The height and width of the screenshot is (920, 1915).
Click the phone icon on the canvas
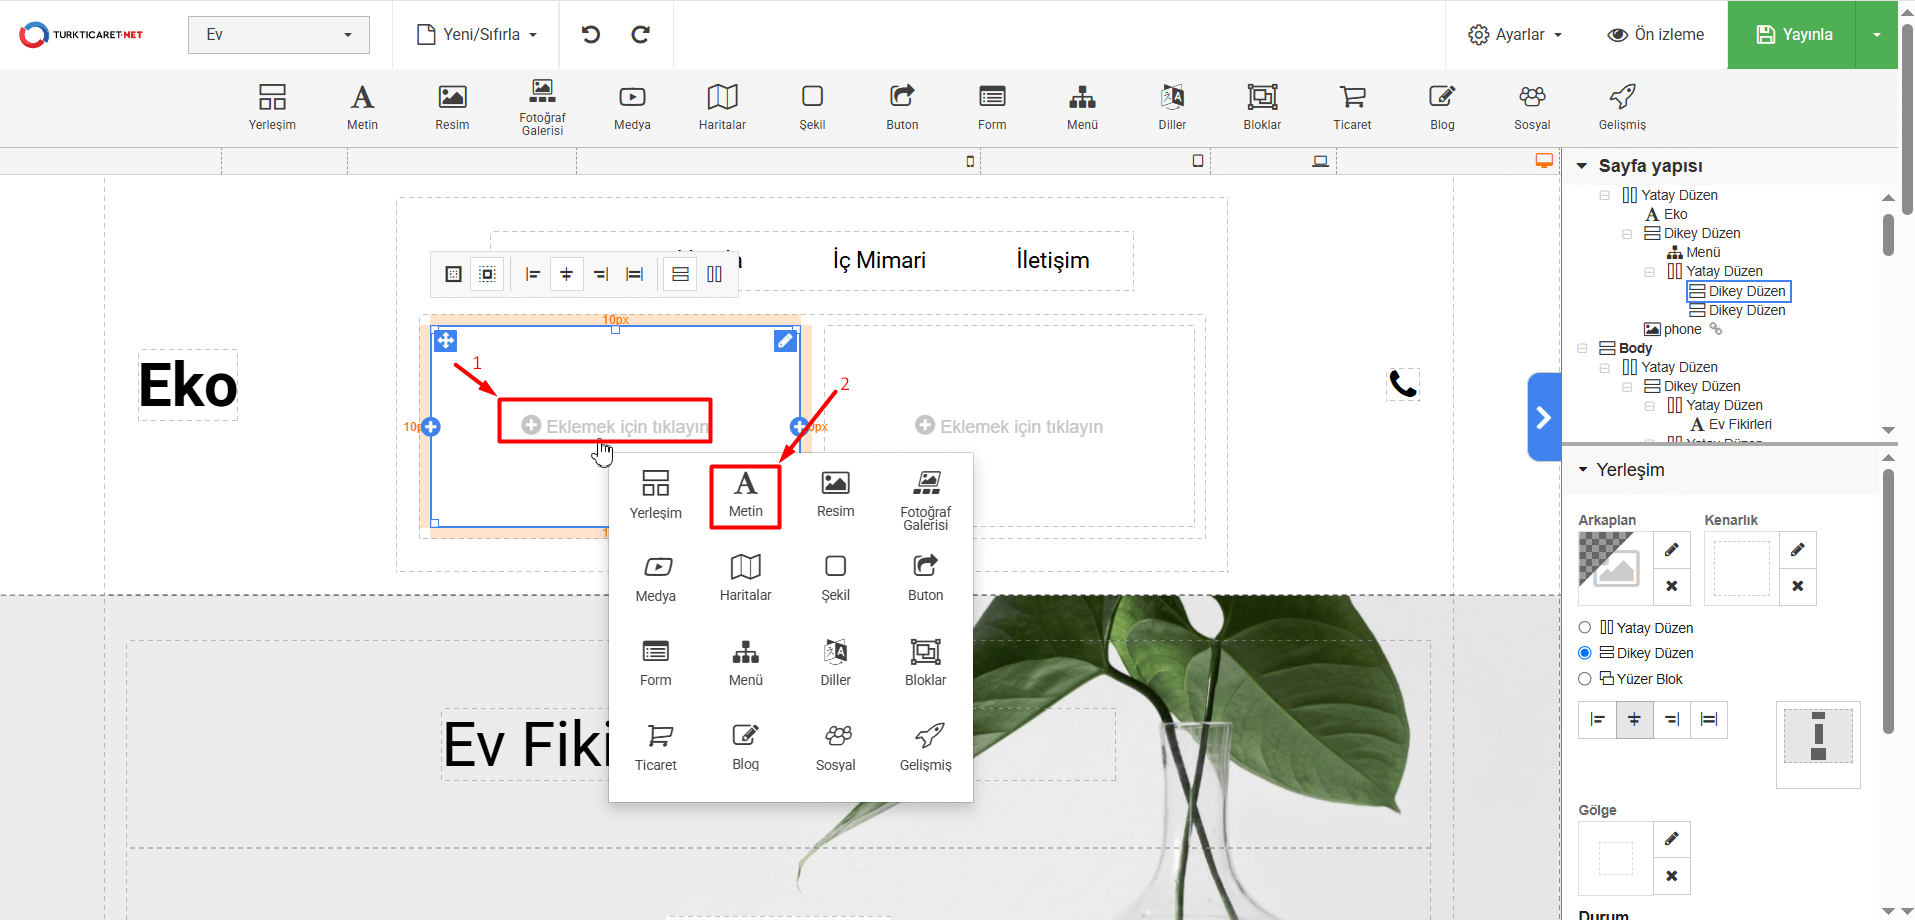click(x=1402, y=384)
